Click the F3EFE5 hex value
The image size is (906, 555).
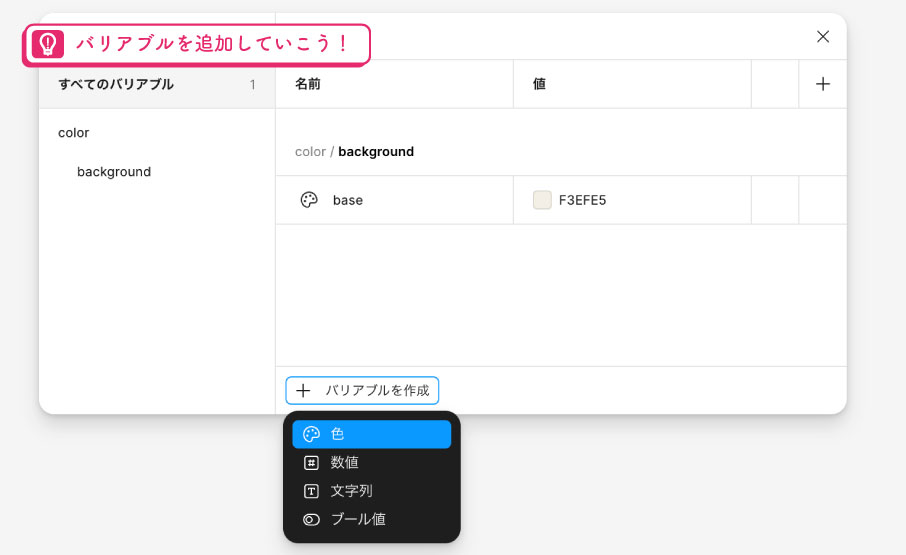[582, 200]
